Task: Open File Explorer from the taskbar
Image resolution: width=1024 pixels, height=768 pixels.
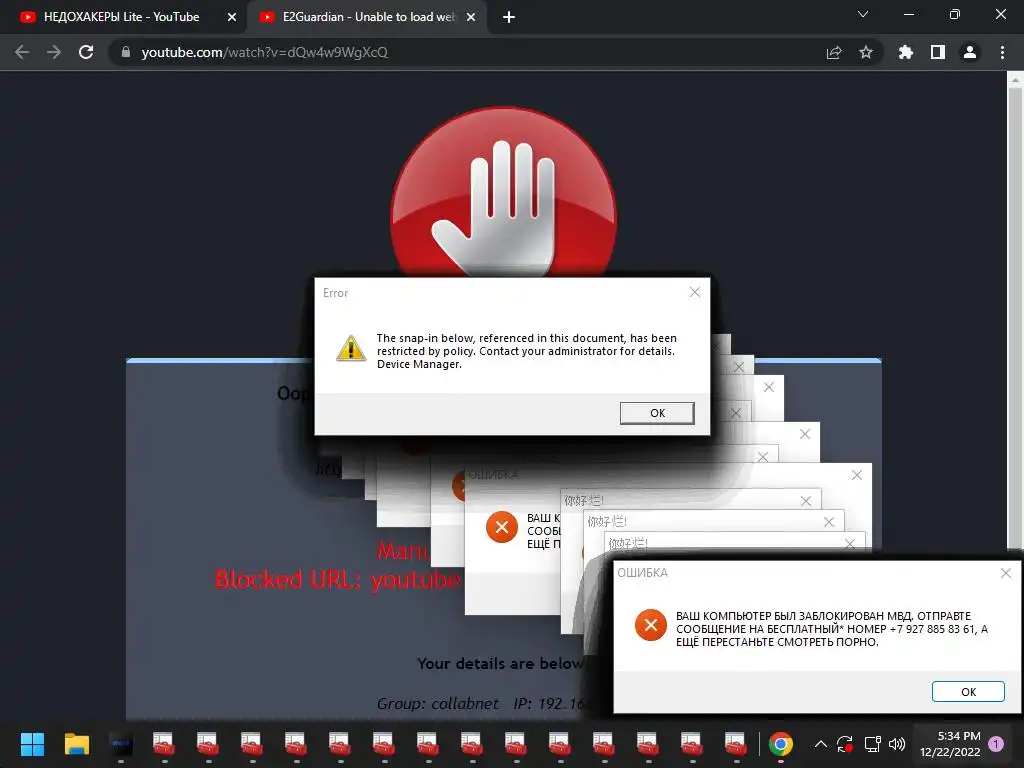Action: coord(76,744)
